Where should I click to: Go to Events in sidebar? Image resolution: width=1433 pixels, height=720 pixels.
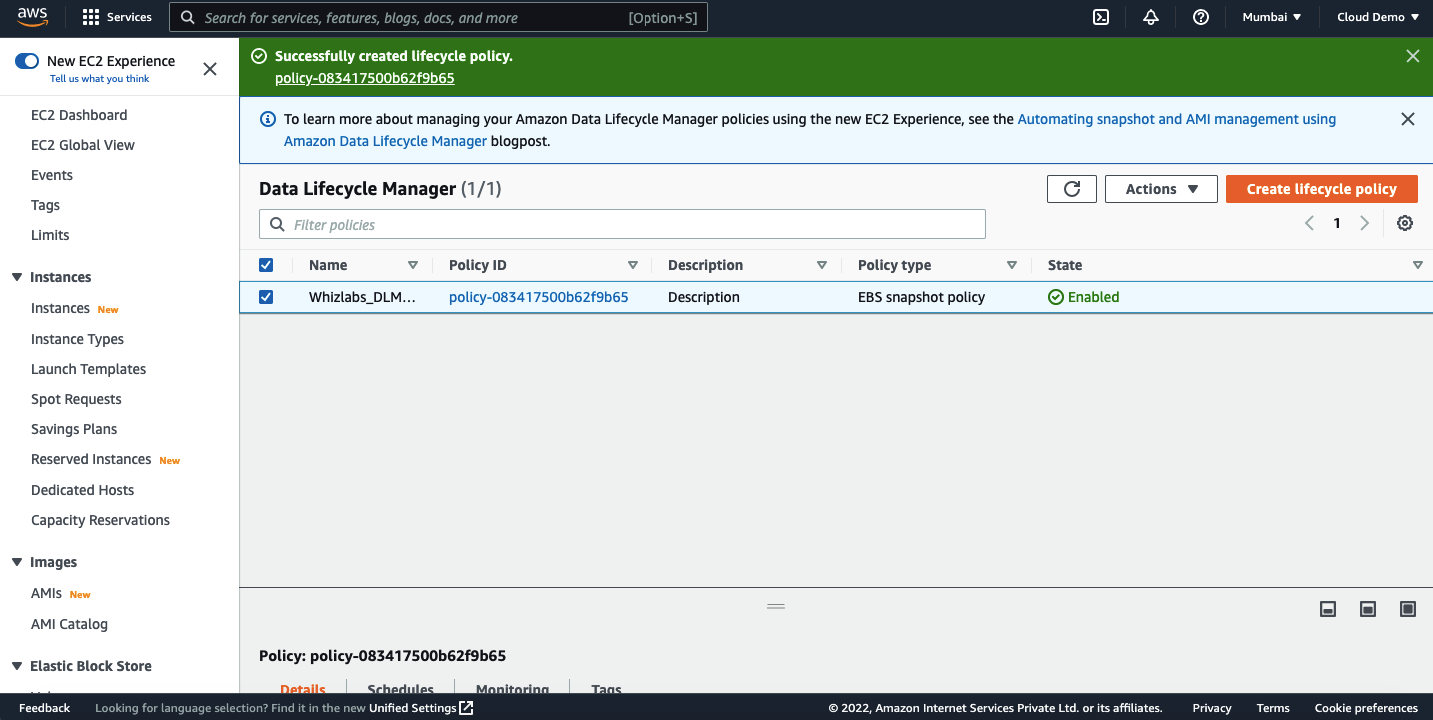click(52, 175)
